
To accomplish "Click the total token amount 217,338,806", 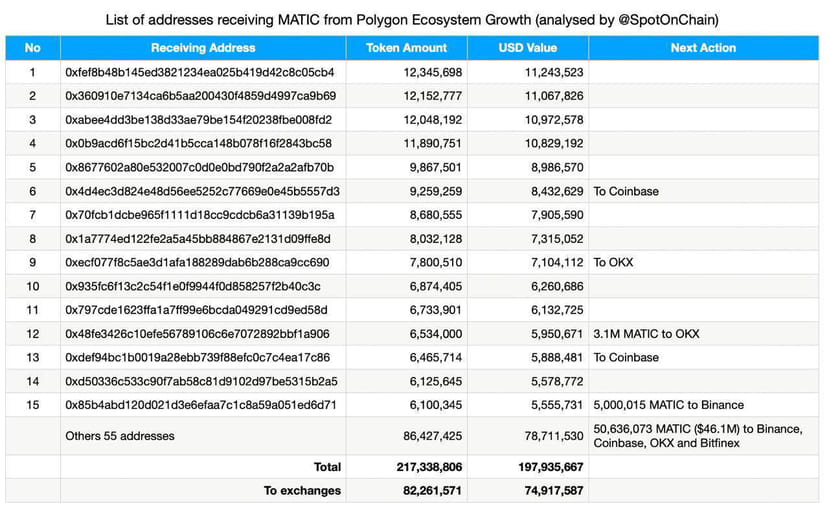I will pyautogui.click(x=429, y=467).
